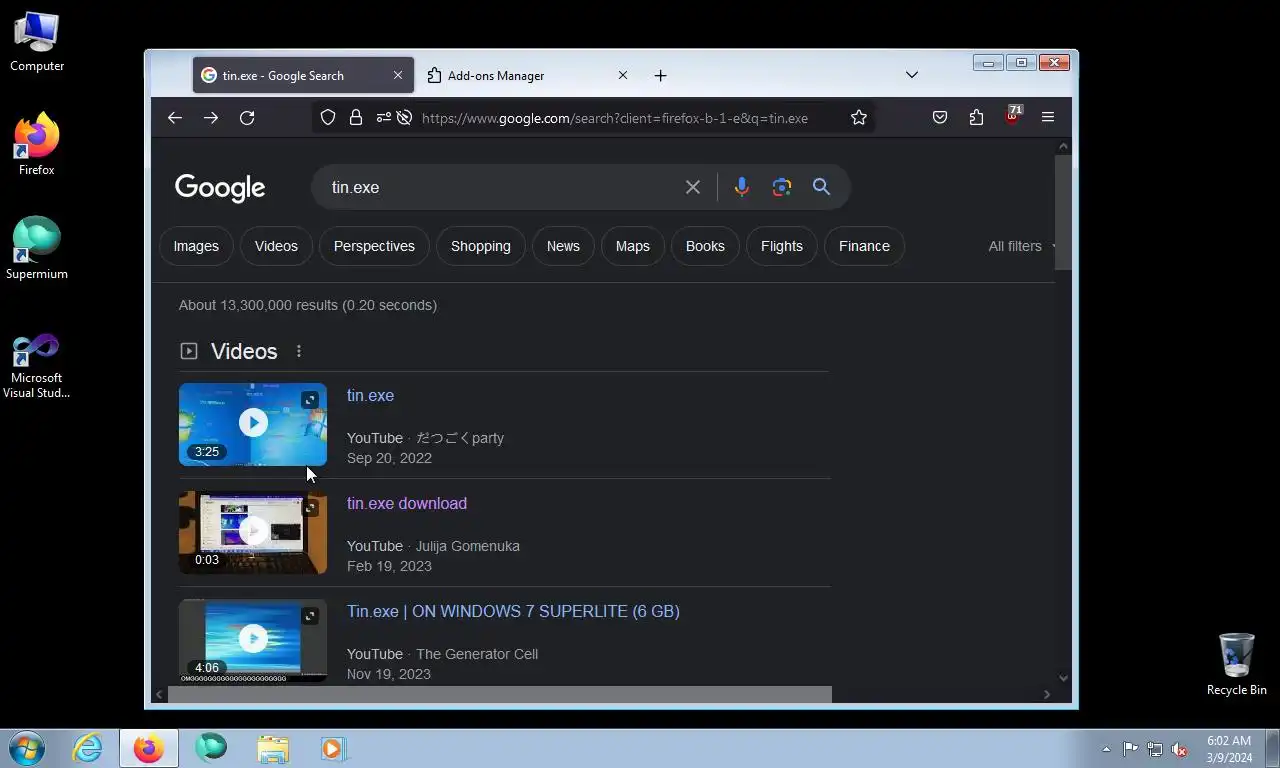Image resolution: width=1280 pixels, height=768 pixels.
Task: Select the Images search filter
Action: coord(196,246)
